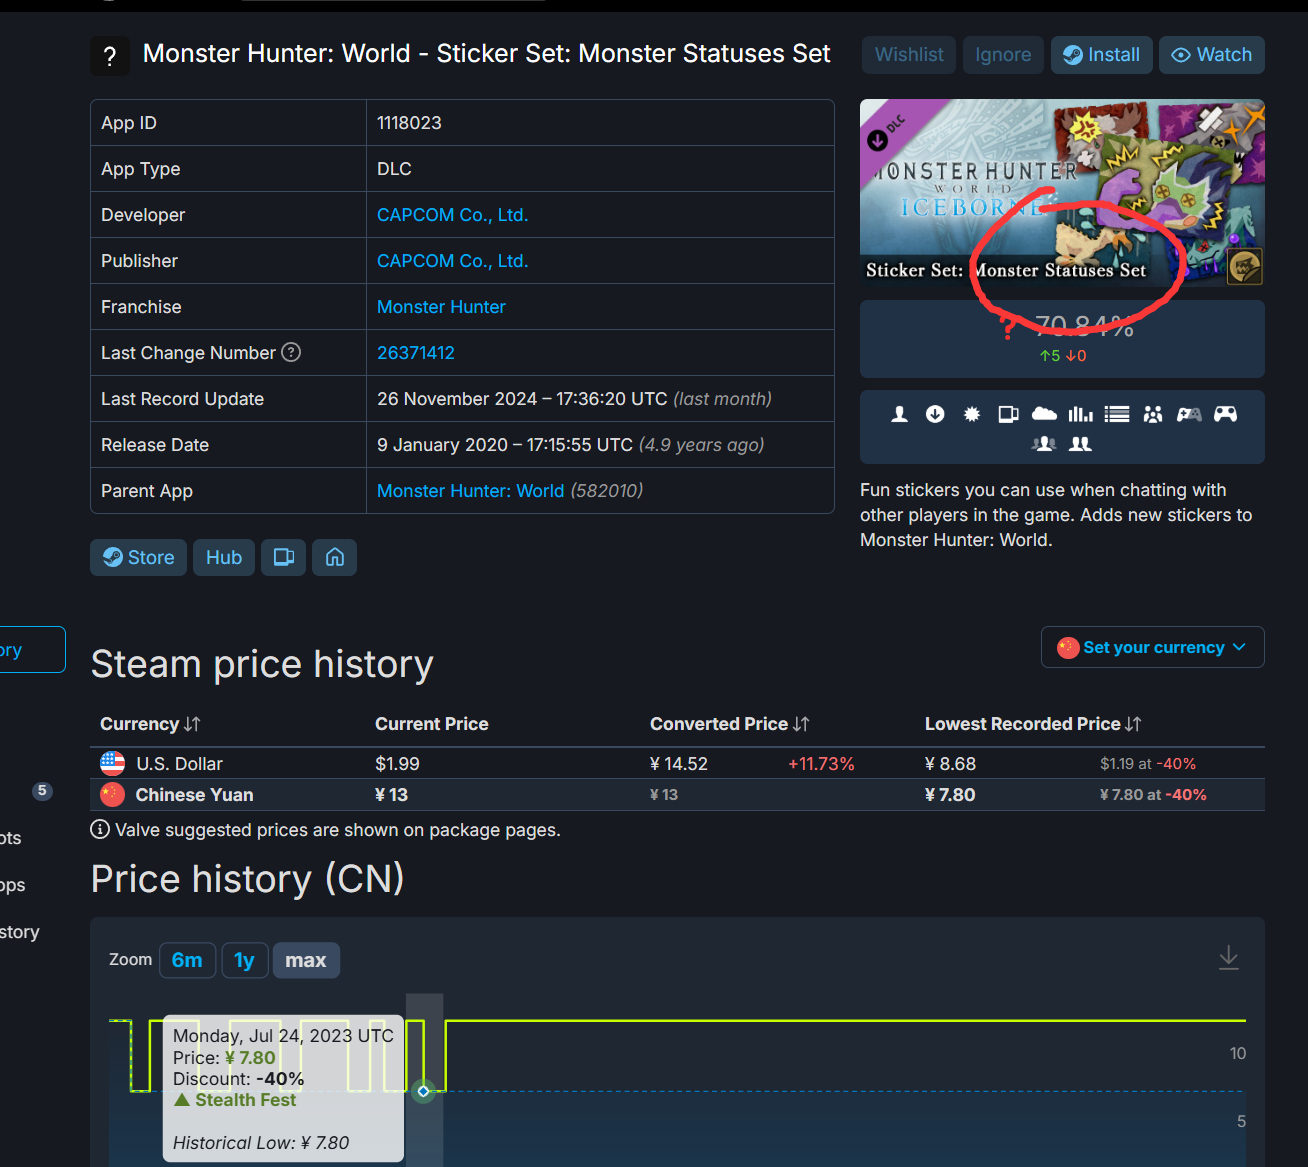Select the U.S. Dollar currency row
The width and height of the screenshot is (1308, 1167).
pos(677,764)
